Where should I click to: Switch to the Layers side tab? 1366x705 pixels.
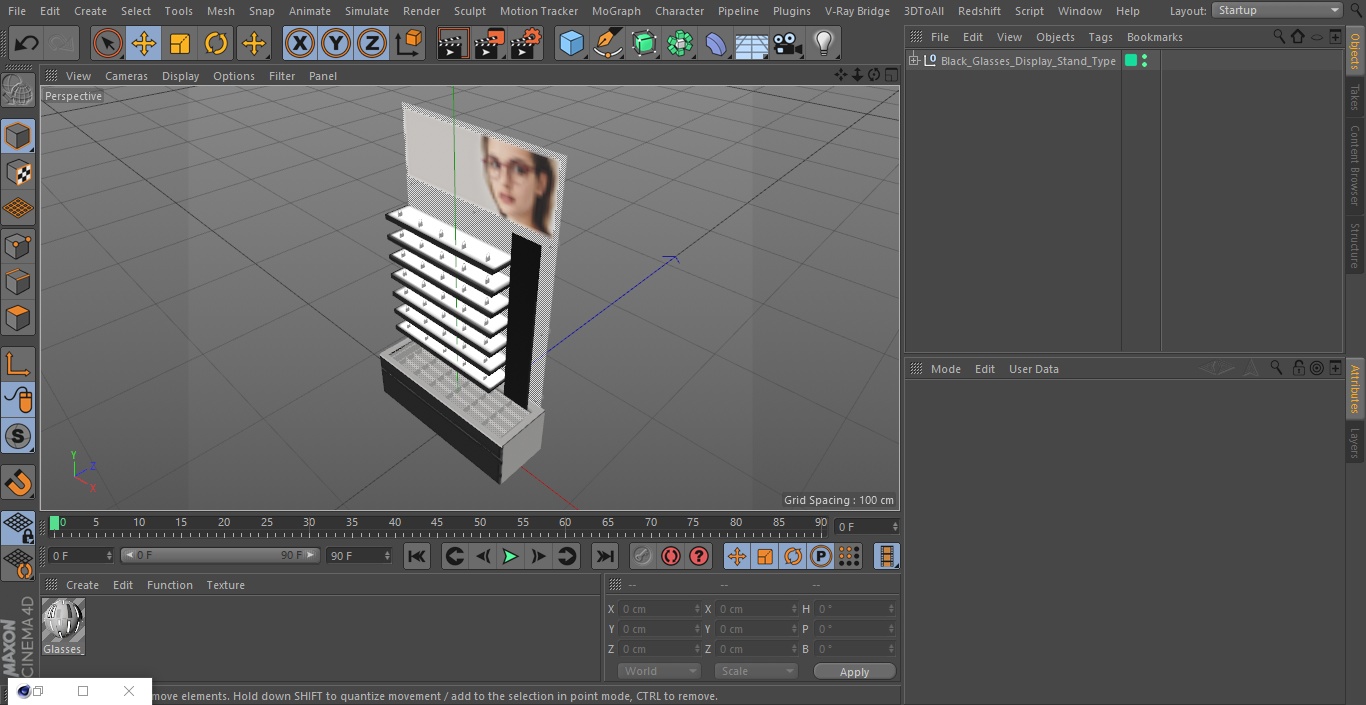1355,443
